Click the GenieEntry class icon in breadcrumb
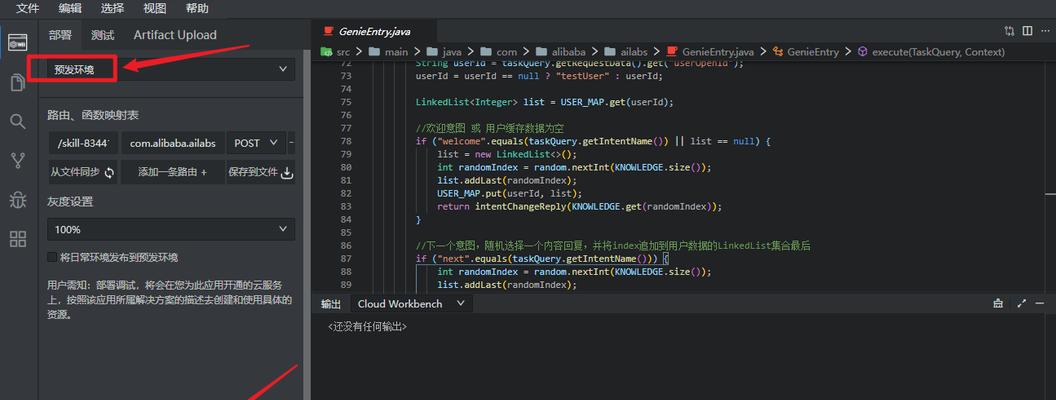1056x400 pixels. (778, 51)
